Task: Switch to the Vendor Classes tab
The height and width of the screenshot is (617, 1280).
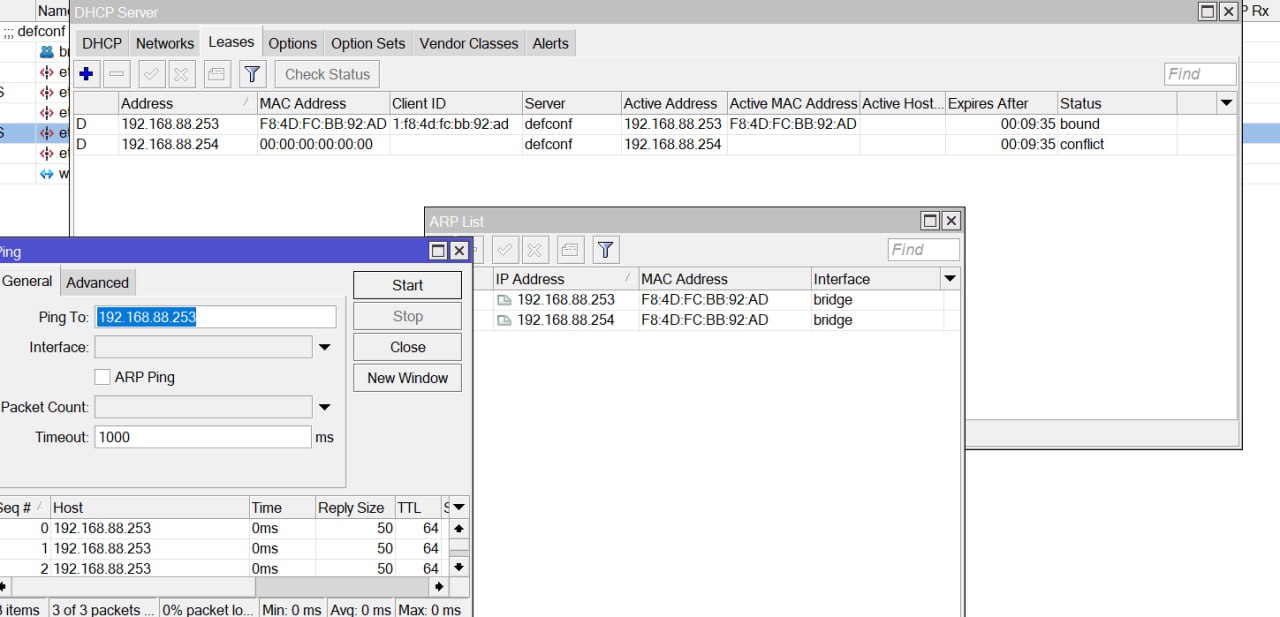Action: [469, 43]
